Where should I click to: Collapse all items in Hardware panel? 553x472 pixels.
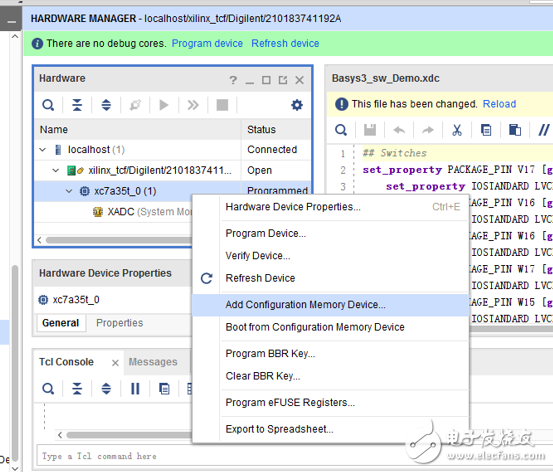(x=77, y=105)
